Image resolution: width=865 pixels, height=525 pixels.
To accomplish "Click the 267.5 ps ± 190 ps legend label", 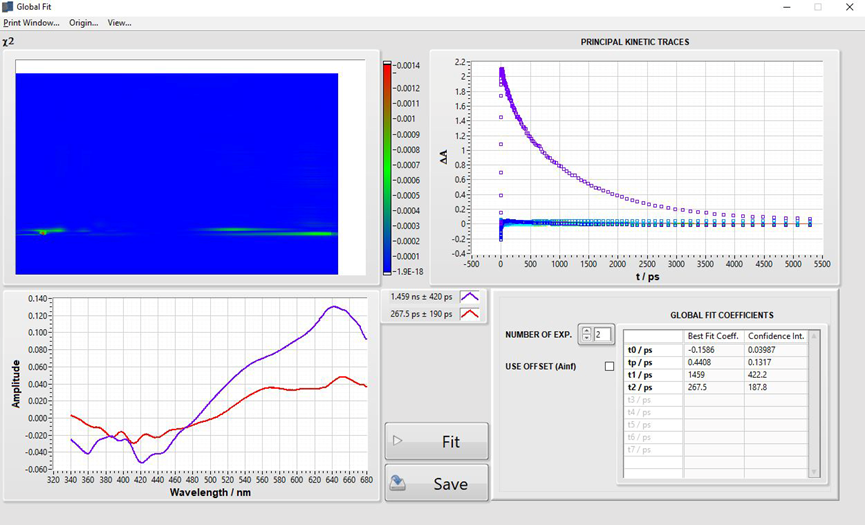I will [x=421, y=314].
